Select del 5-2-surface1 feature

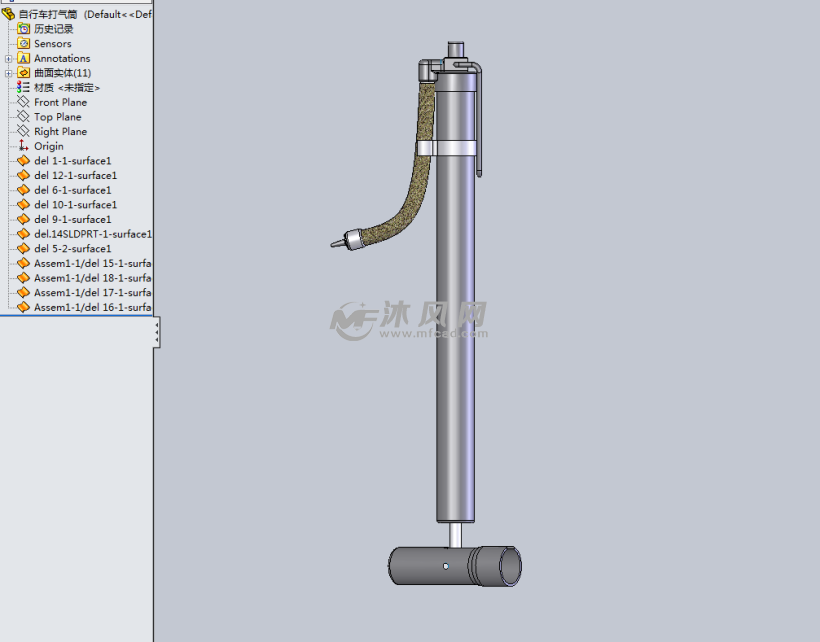tap(72, 248)
